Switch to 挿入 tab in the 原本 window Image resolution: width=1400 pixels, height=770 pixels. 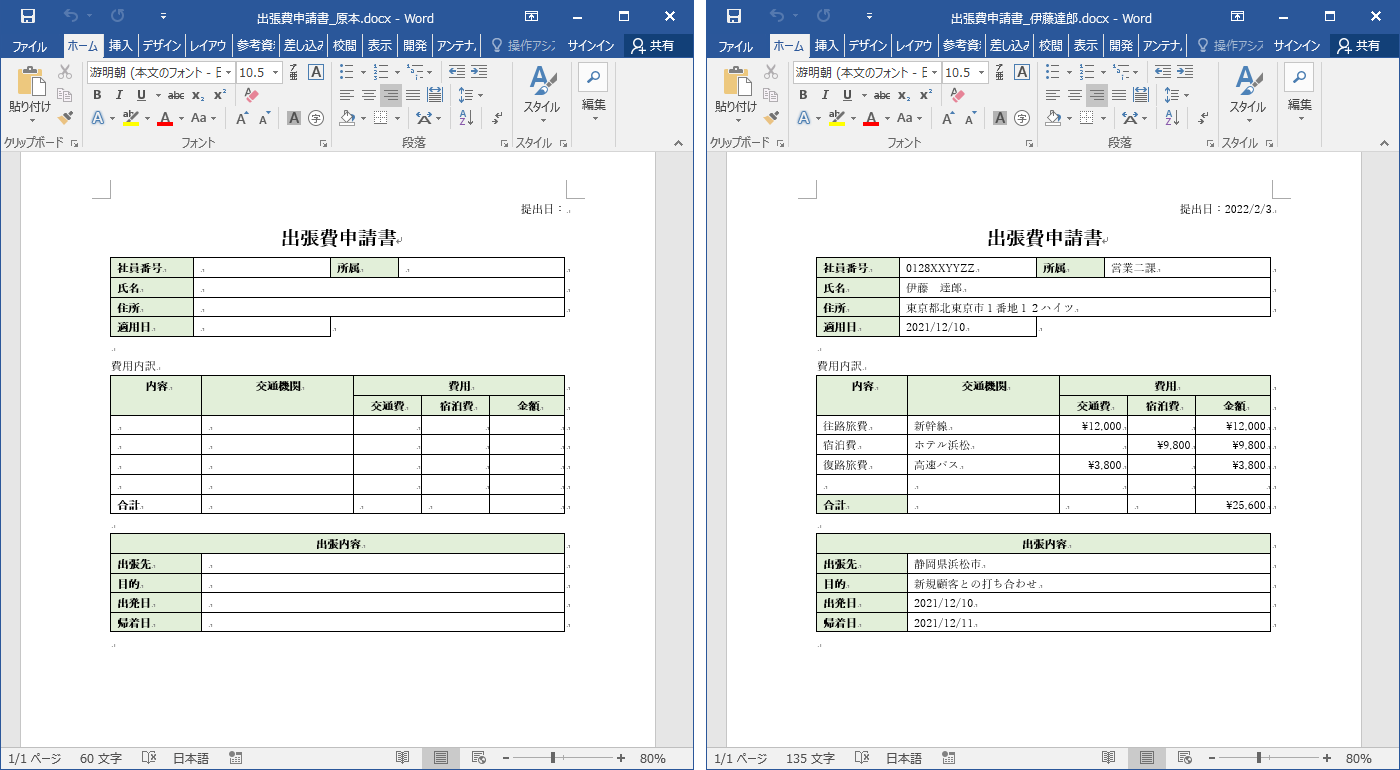click(x=121, y=46)
